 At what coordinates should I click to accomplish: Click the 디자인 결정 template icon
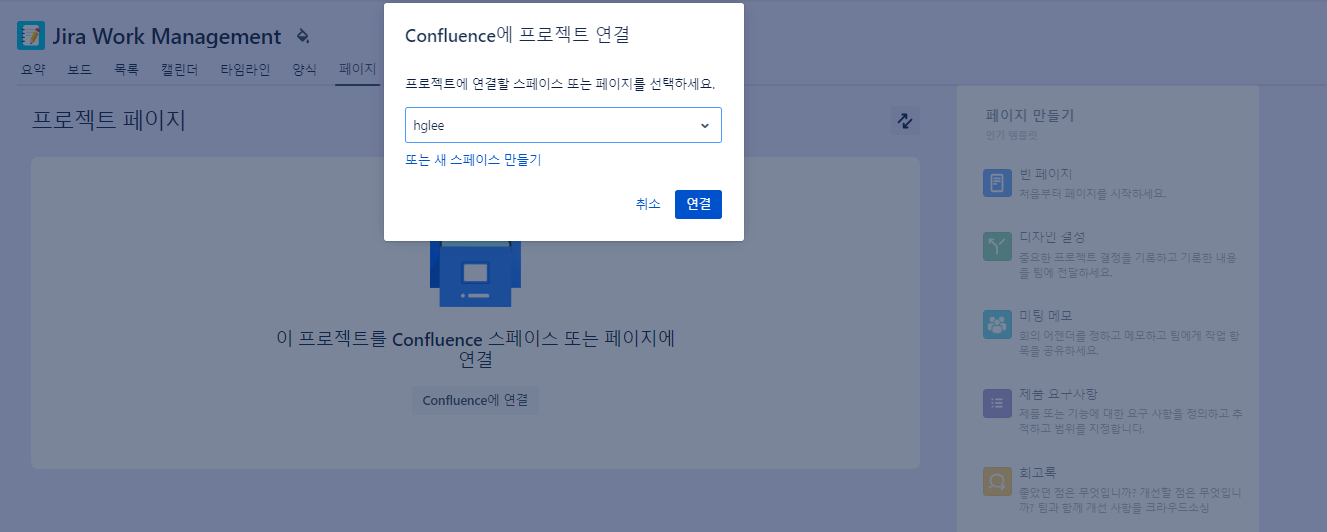coord(997,247)
